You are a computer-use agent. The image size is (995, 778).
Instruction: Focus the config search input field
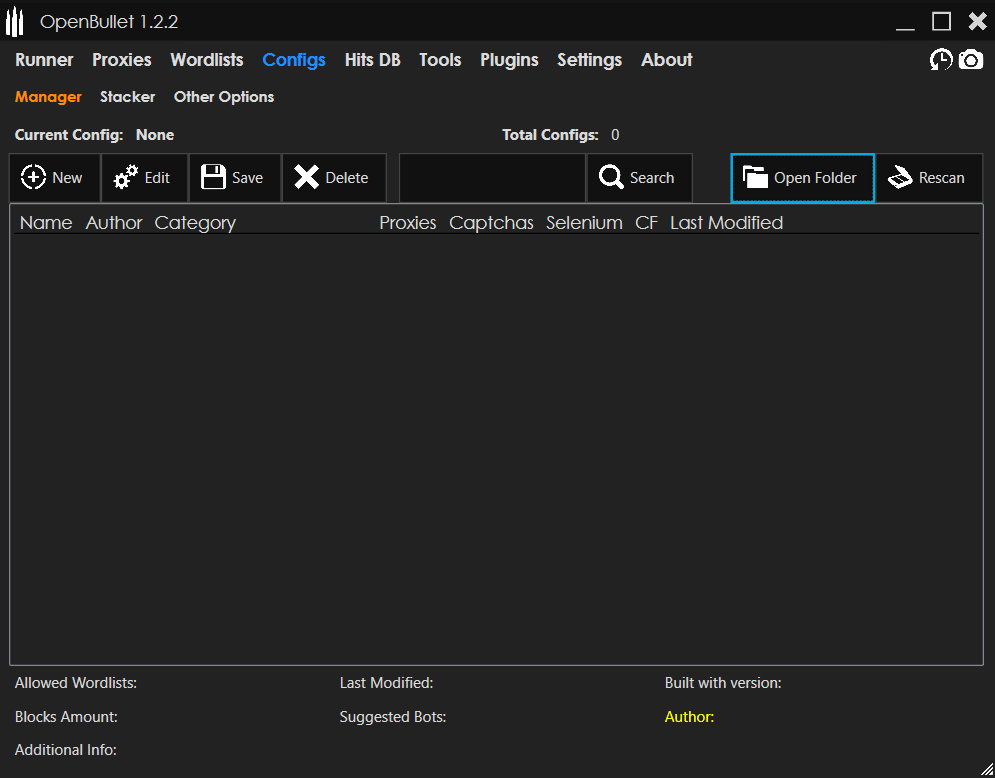click(492, 178)
